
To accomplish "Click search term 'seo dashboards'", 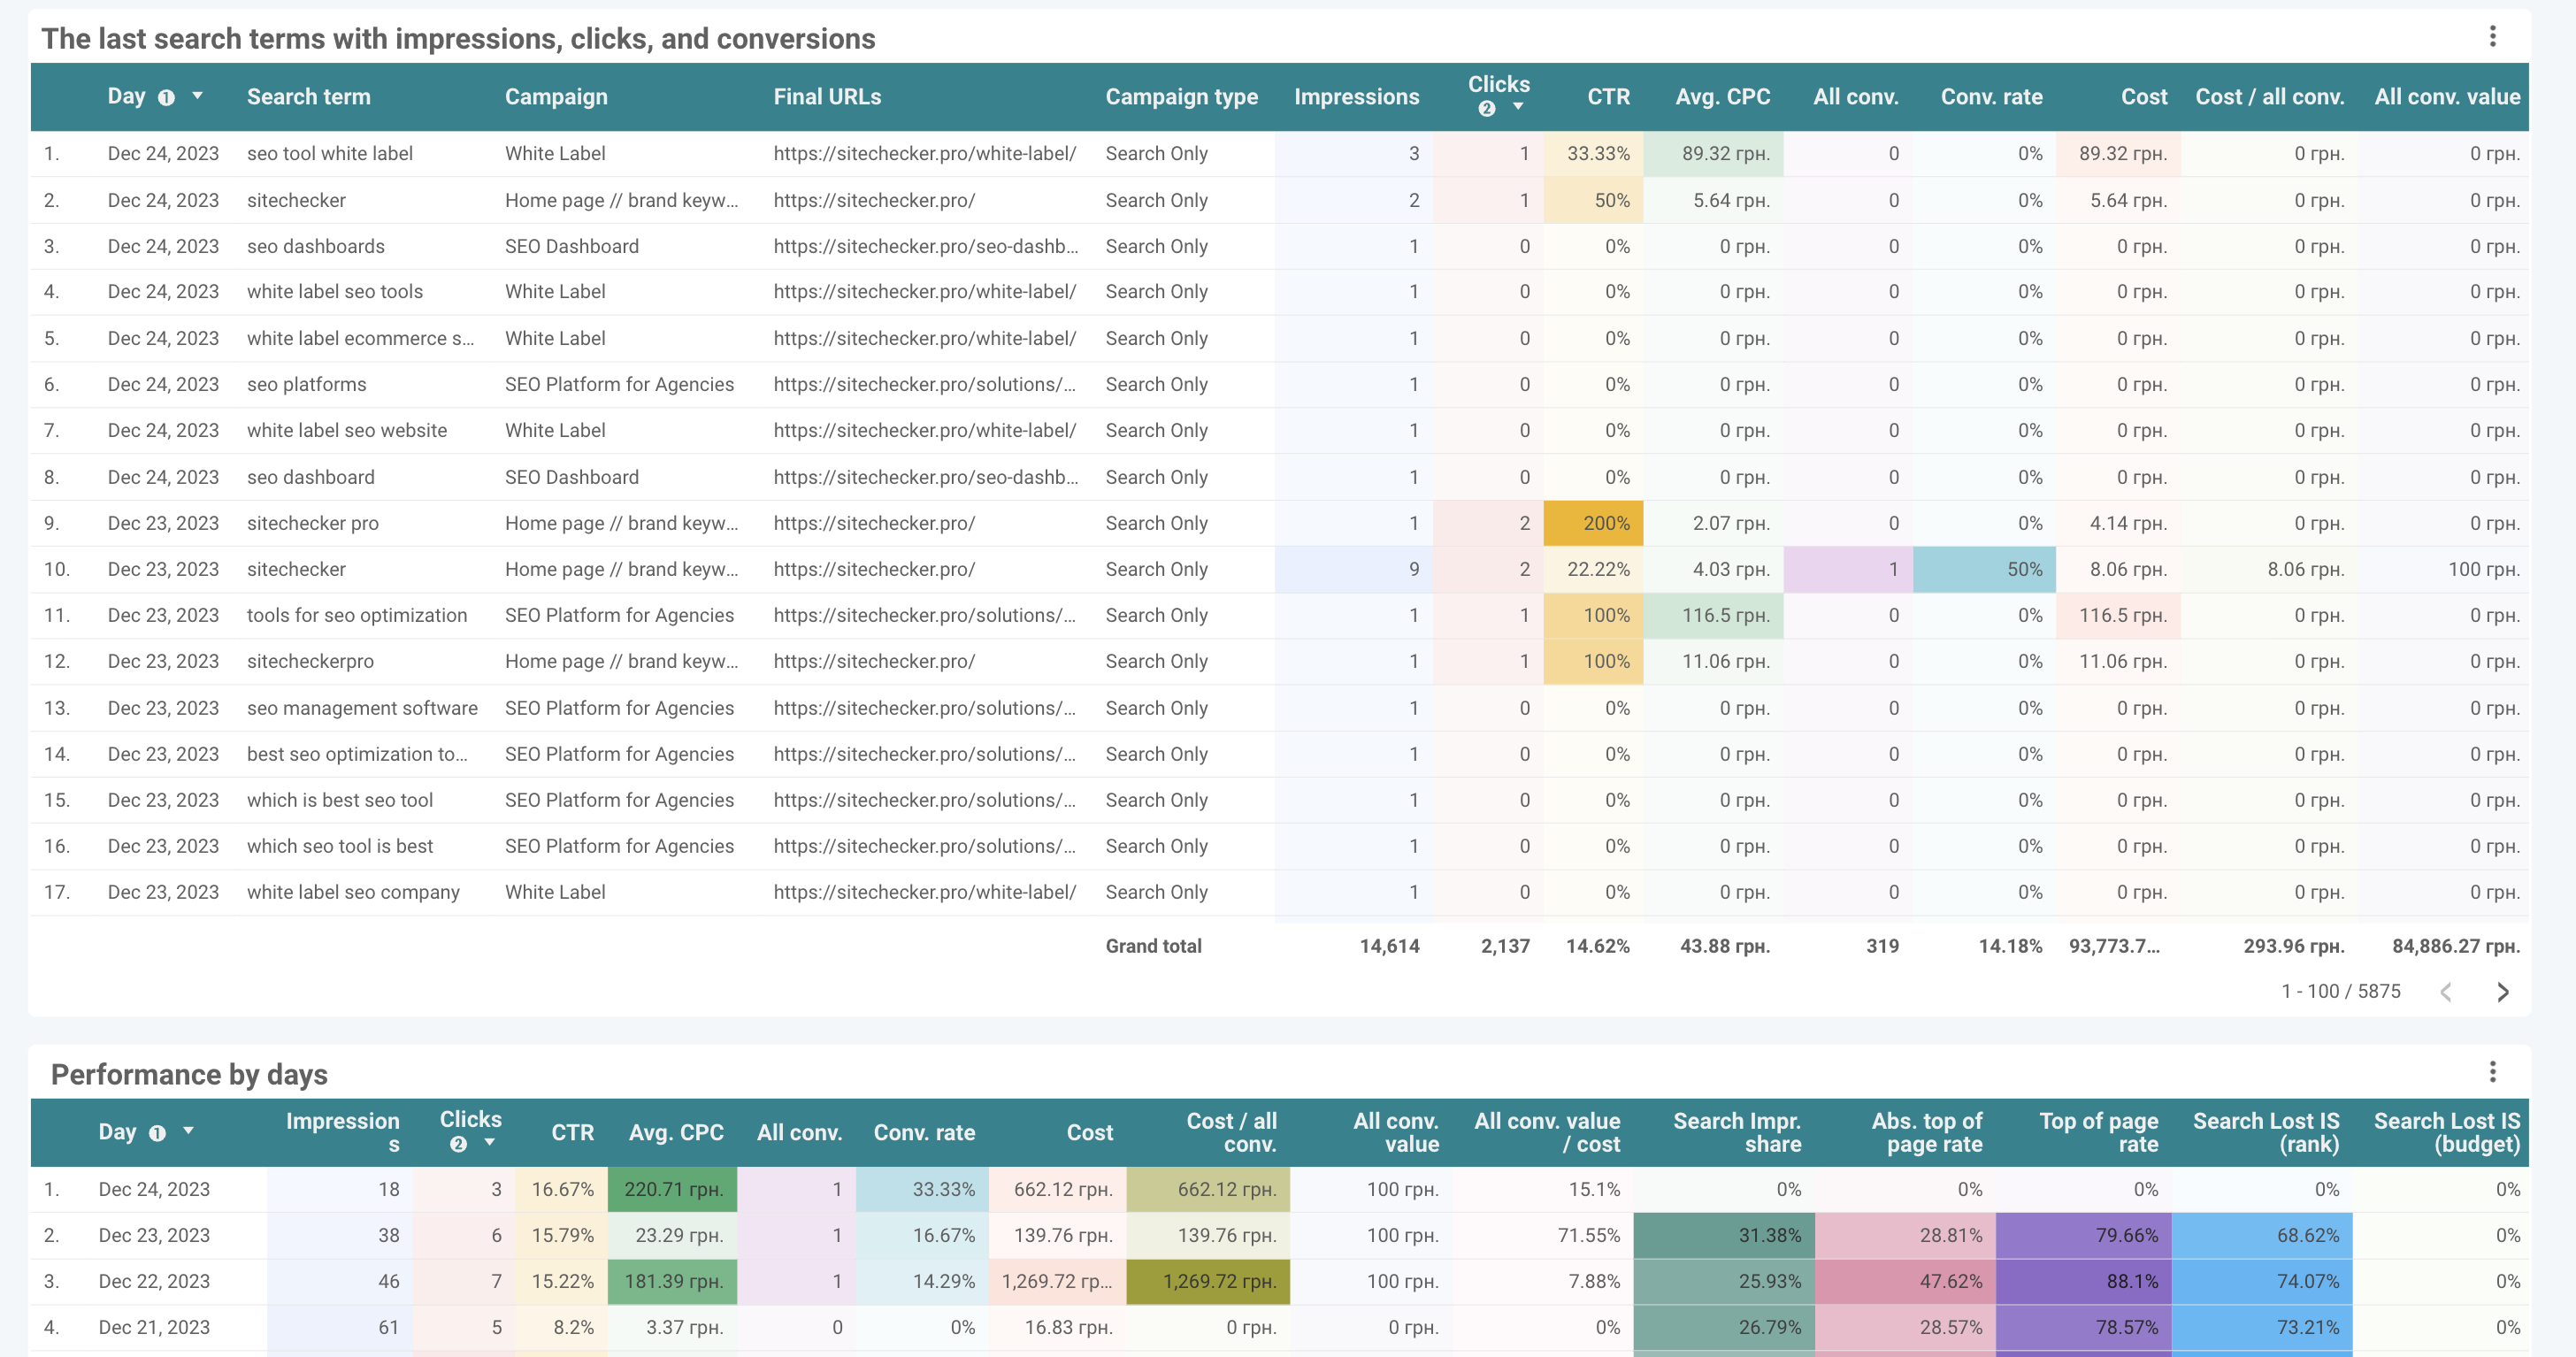I will [316, 246].
